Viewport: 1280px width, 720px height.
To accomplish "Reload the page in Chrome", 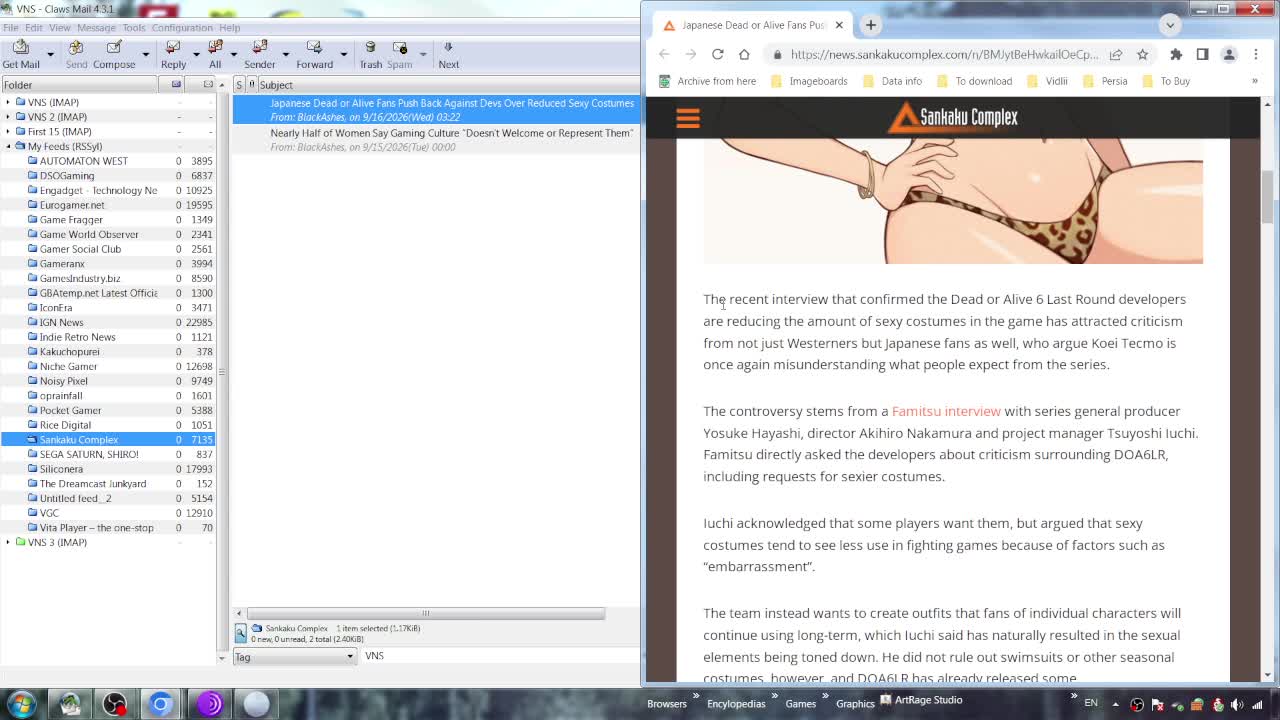I will [x=717, y=54].
